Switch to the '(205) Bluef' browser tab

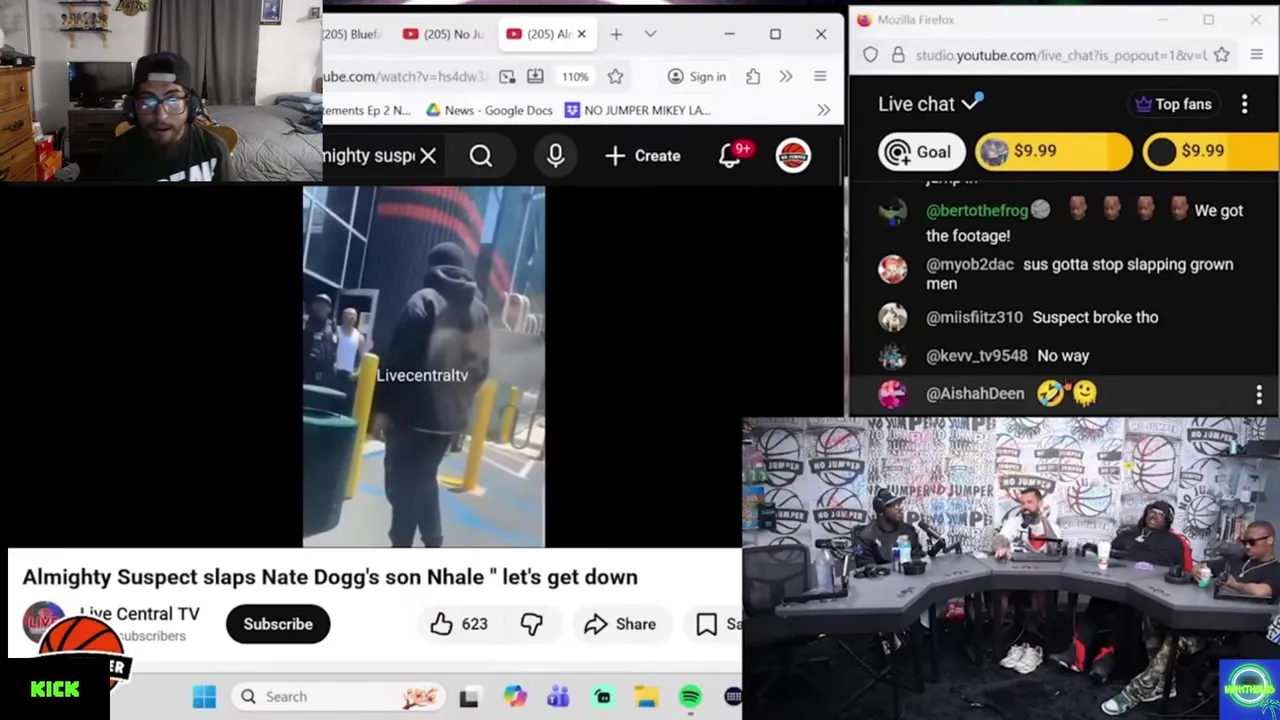point(353,34)
